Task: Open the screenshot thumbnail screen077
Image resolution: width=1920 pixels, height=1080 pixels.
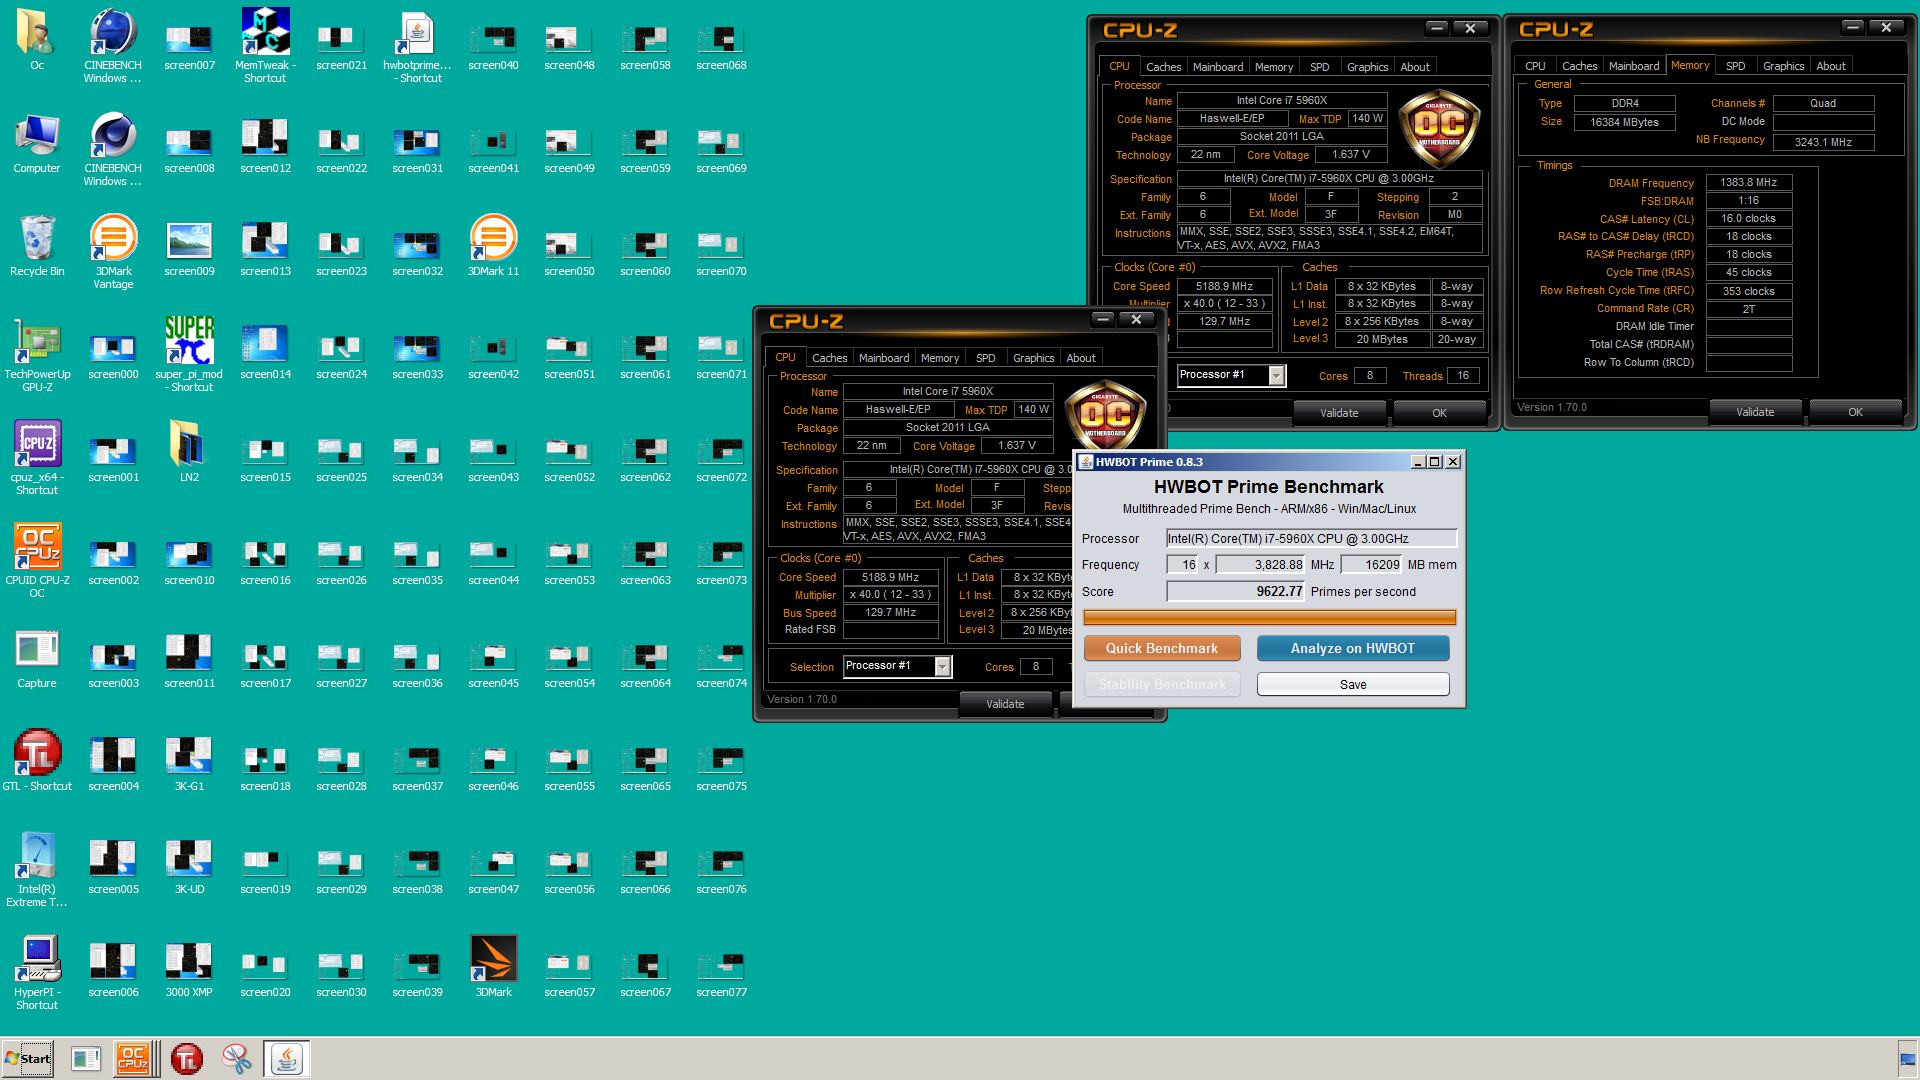Action: click(721, 972)
